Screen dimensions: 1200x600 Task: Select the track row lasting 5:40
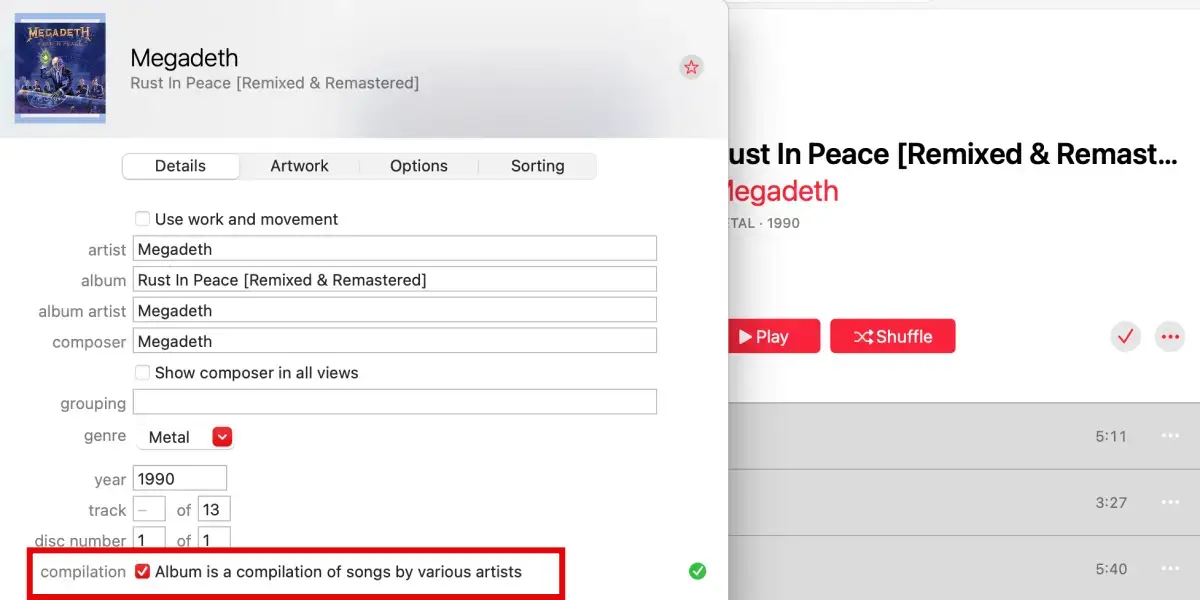[964, 568]
